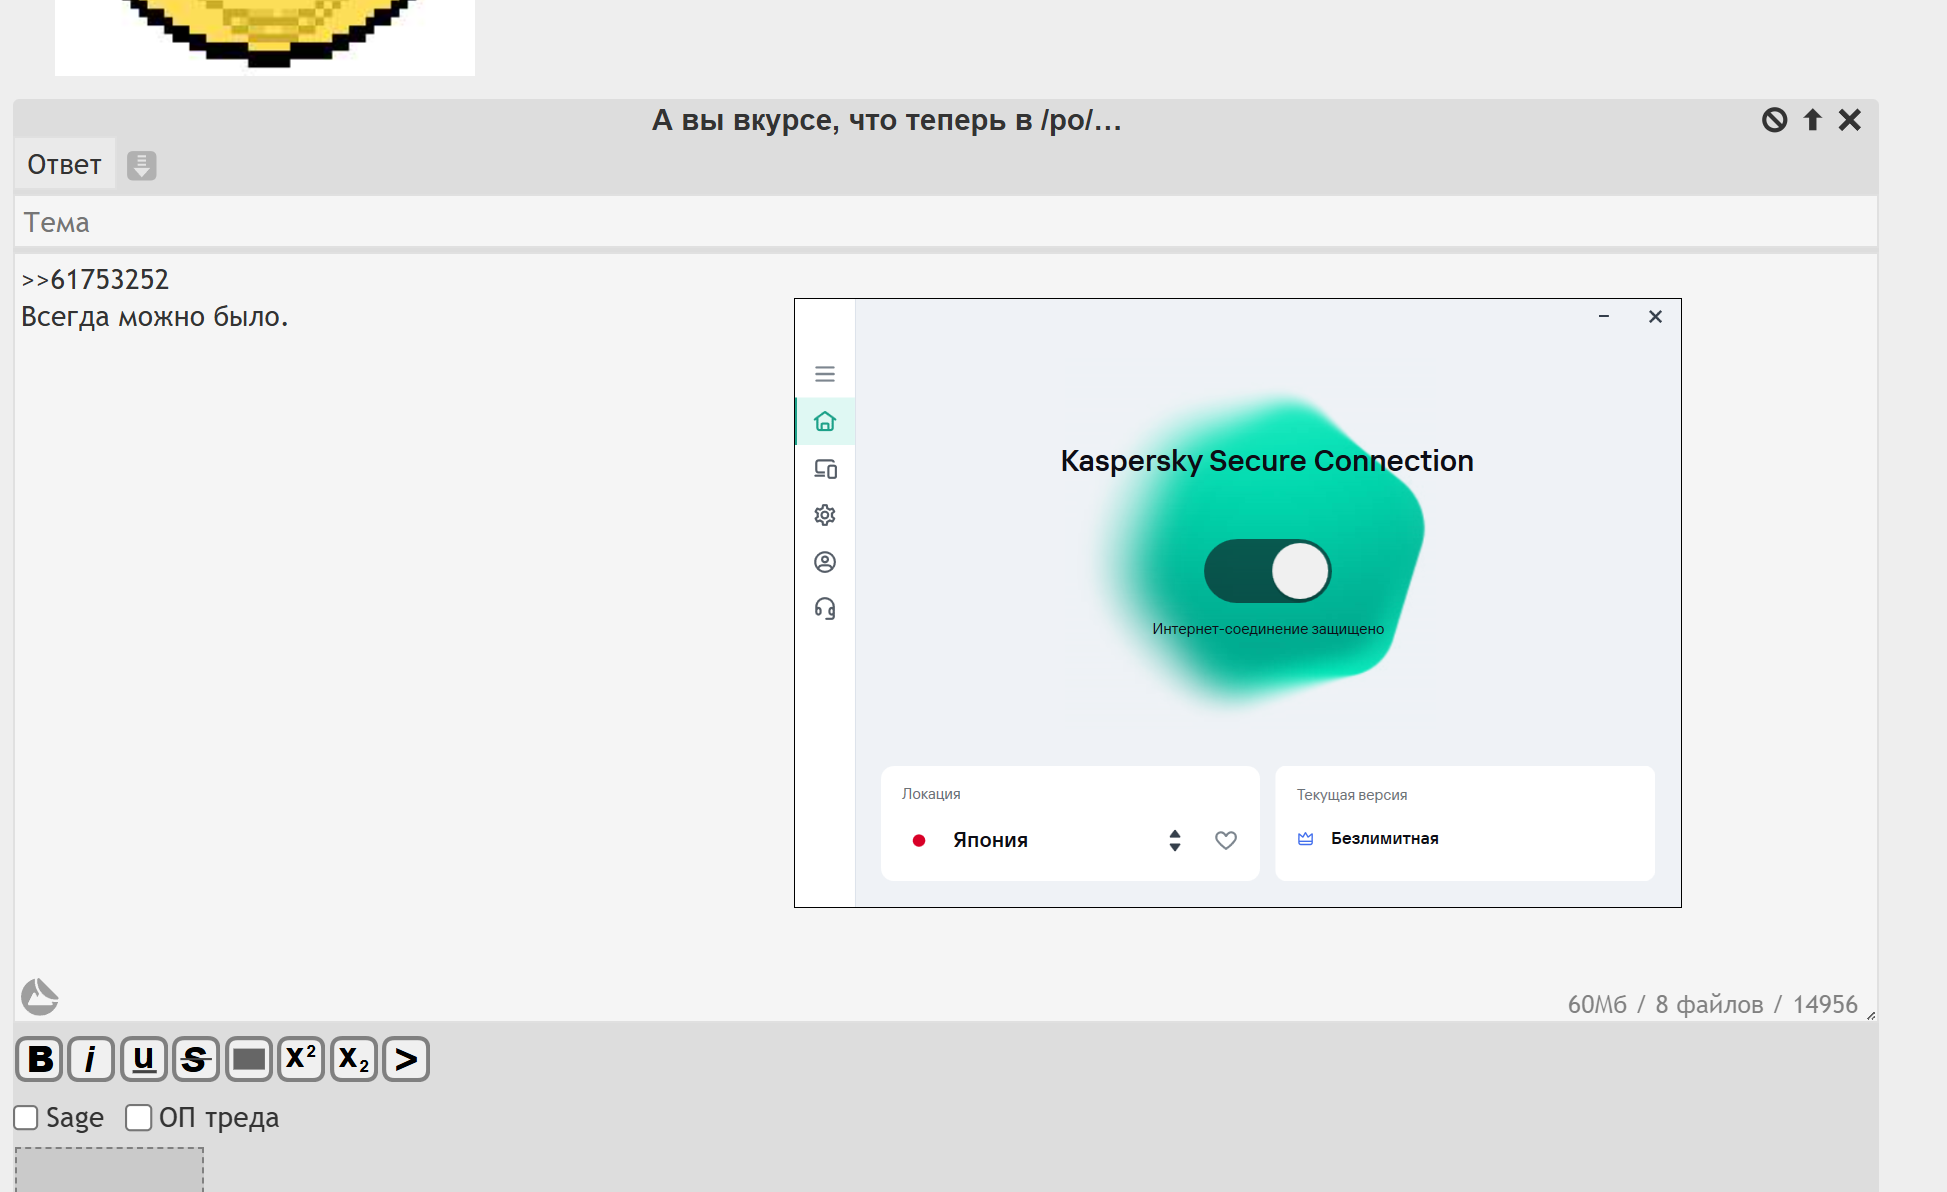This screenshot has width=1947, height=1192.
Task: Toggle the Kaspersky VPN connection switch
Action: click(1267, 571)
